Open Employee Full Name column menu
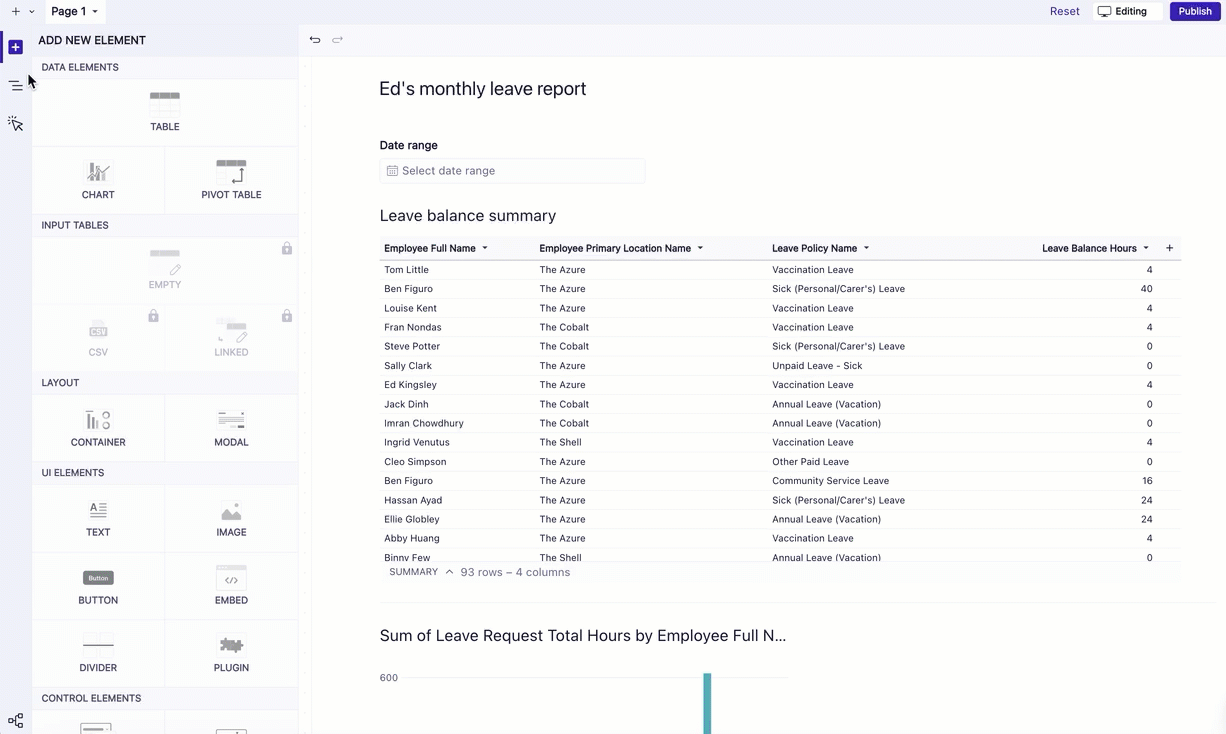This screenshot has height=734, width=1226. coord(485,248)
